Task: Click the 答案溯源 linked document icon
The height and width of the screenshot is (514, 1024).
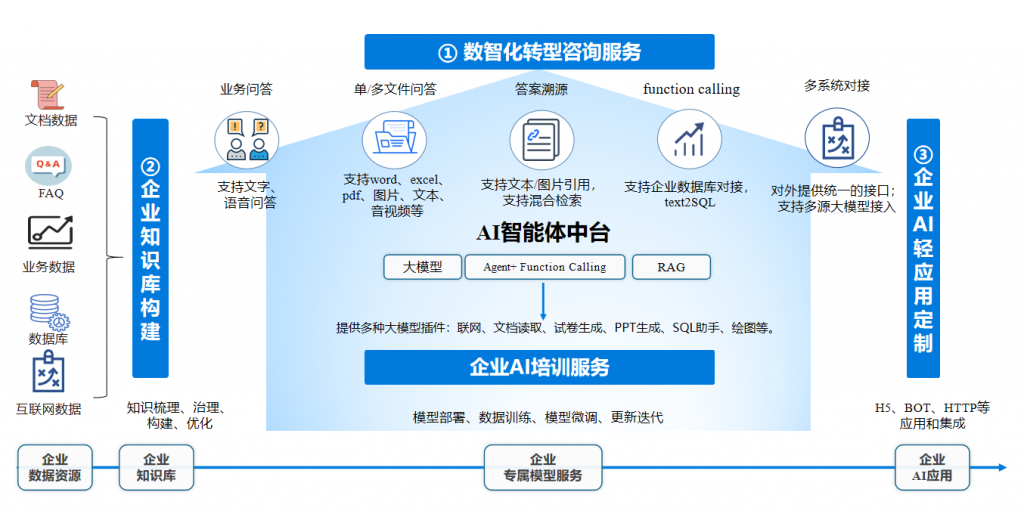Action: (541, 140)
